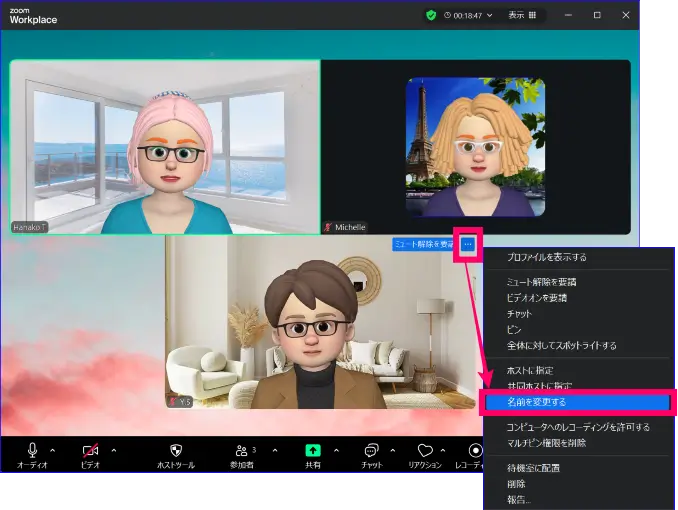Open the Reactions heart icon
The image size is (678, 510).
(x=425, y=450)
